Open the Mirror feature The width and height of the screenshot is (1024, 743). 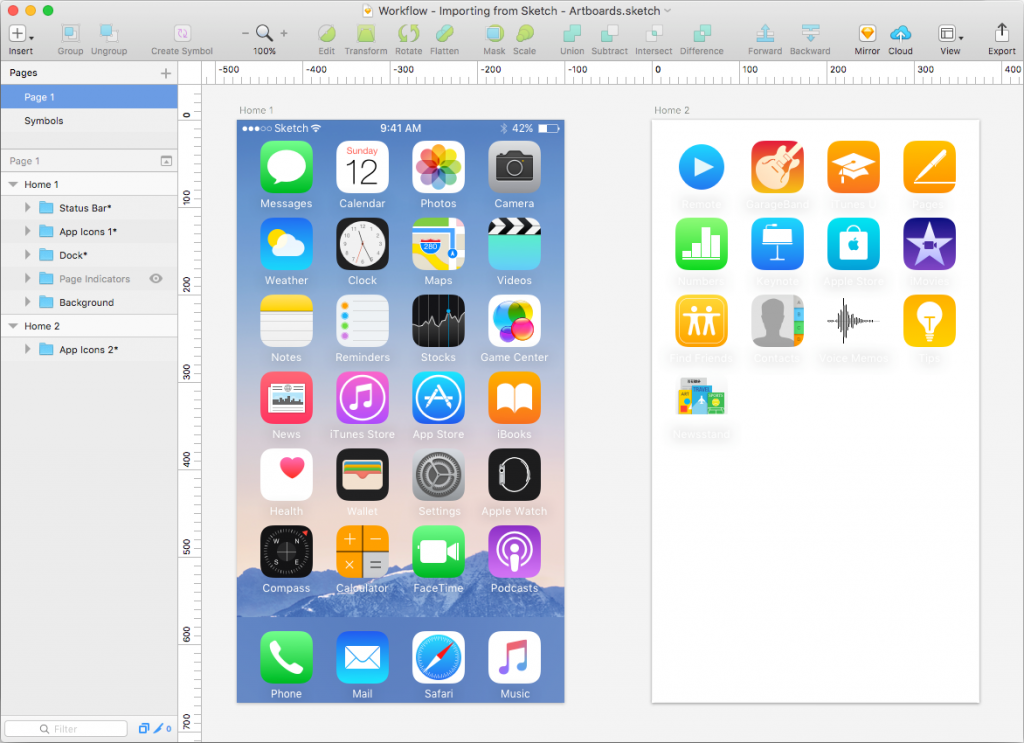coord(867,33)
